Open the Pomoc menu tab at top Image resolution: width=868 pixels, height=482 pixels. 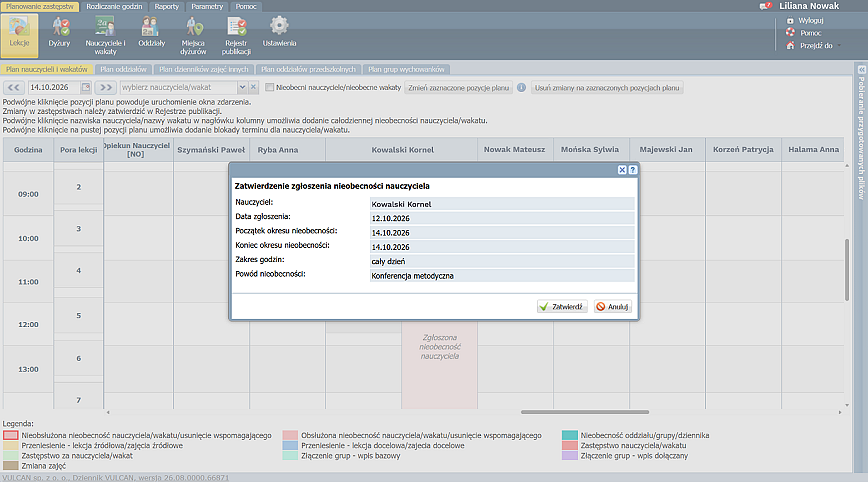click(246, 7)
